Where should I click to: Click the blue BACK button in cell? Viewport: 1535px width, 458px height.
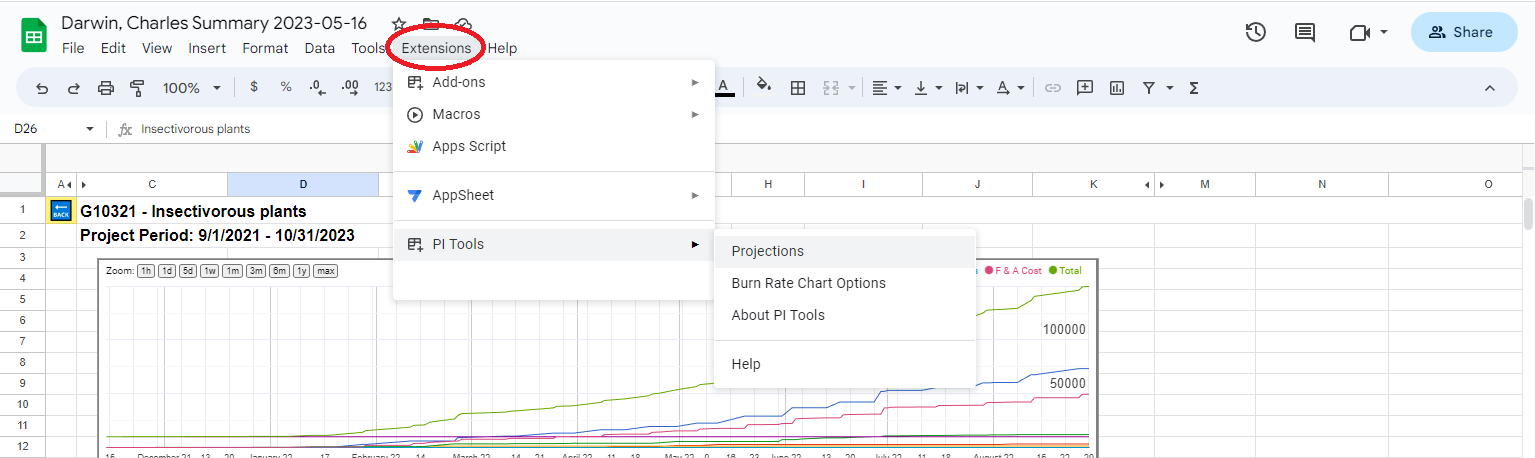(x=61, y=211)
